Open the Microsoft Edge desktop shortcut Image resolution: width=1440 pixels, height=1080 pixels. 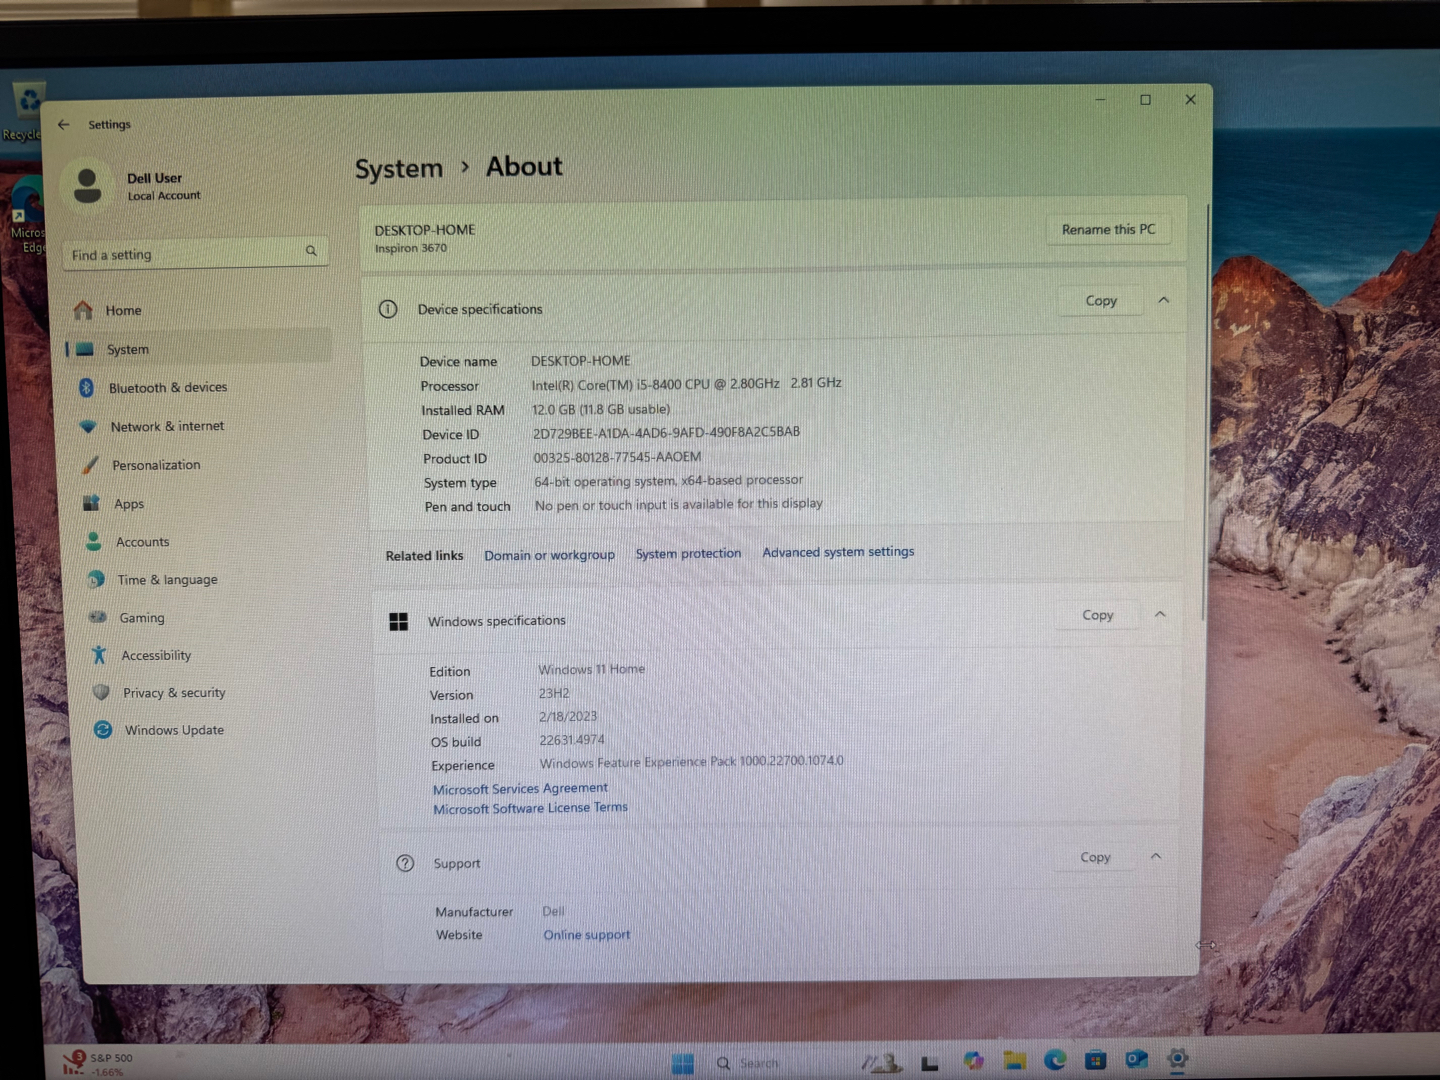(27, 215)
